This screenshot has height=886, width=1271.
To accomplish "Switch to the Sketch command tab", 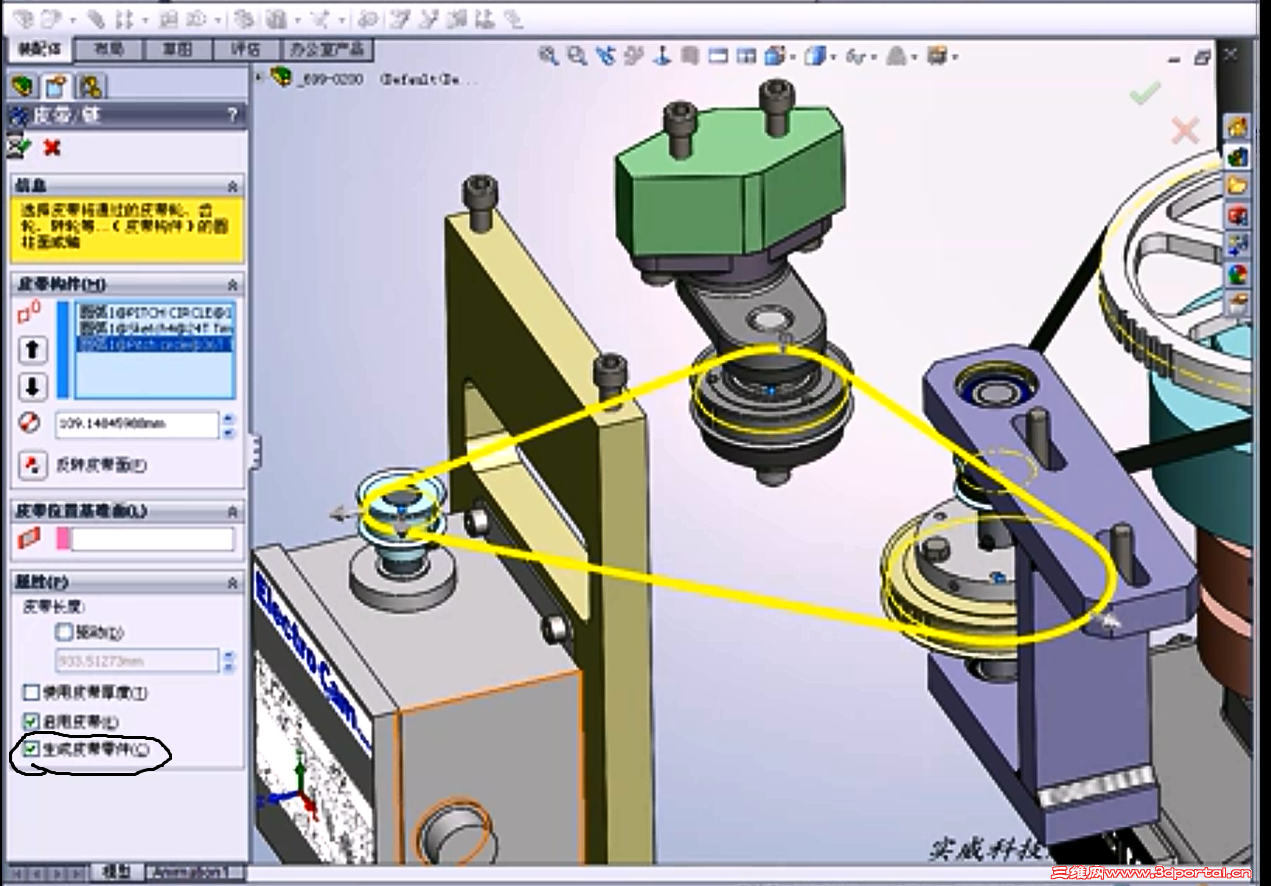I will tap(177, 49).
